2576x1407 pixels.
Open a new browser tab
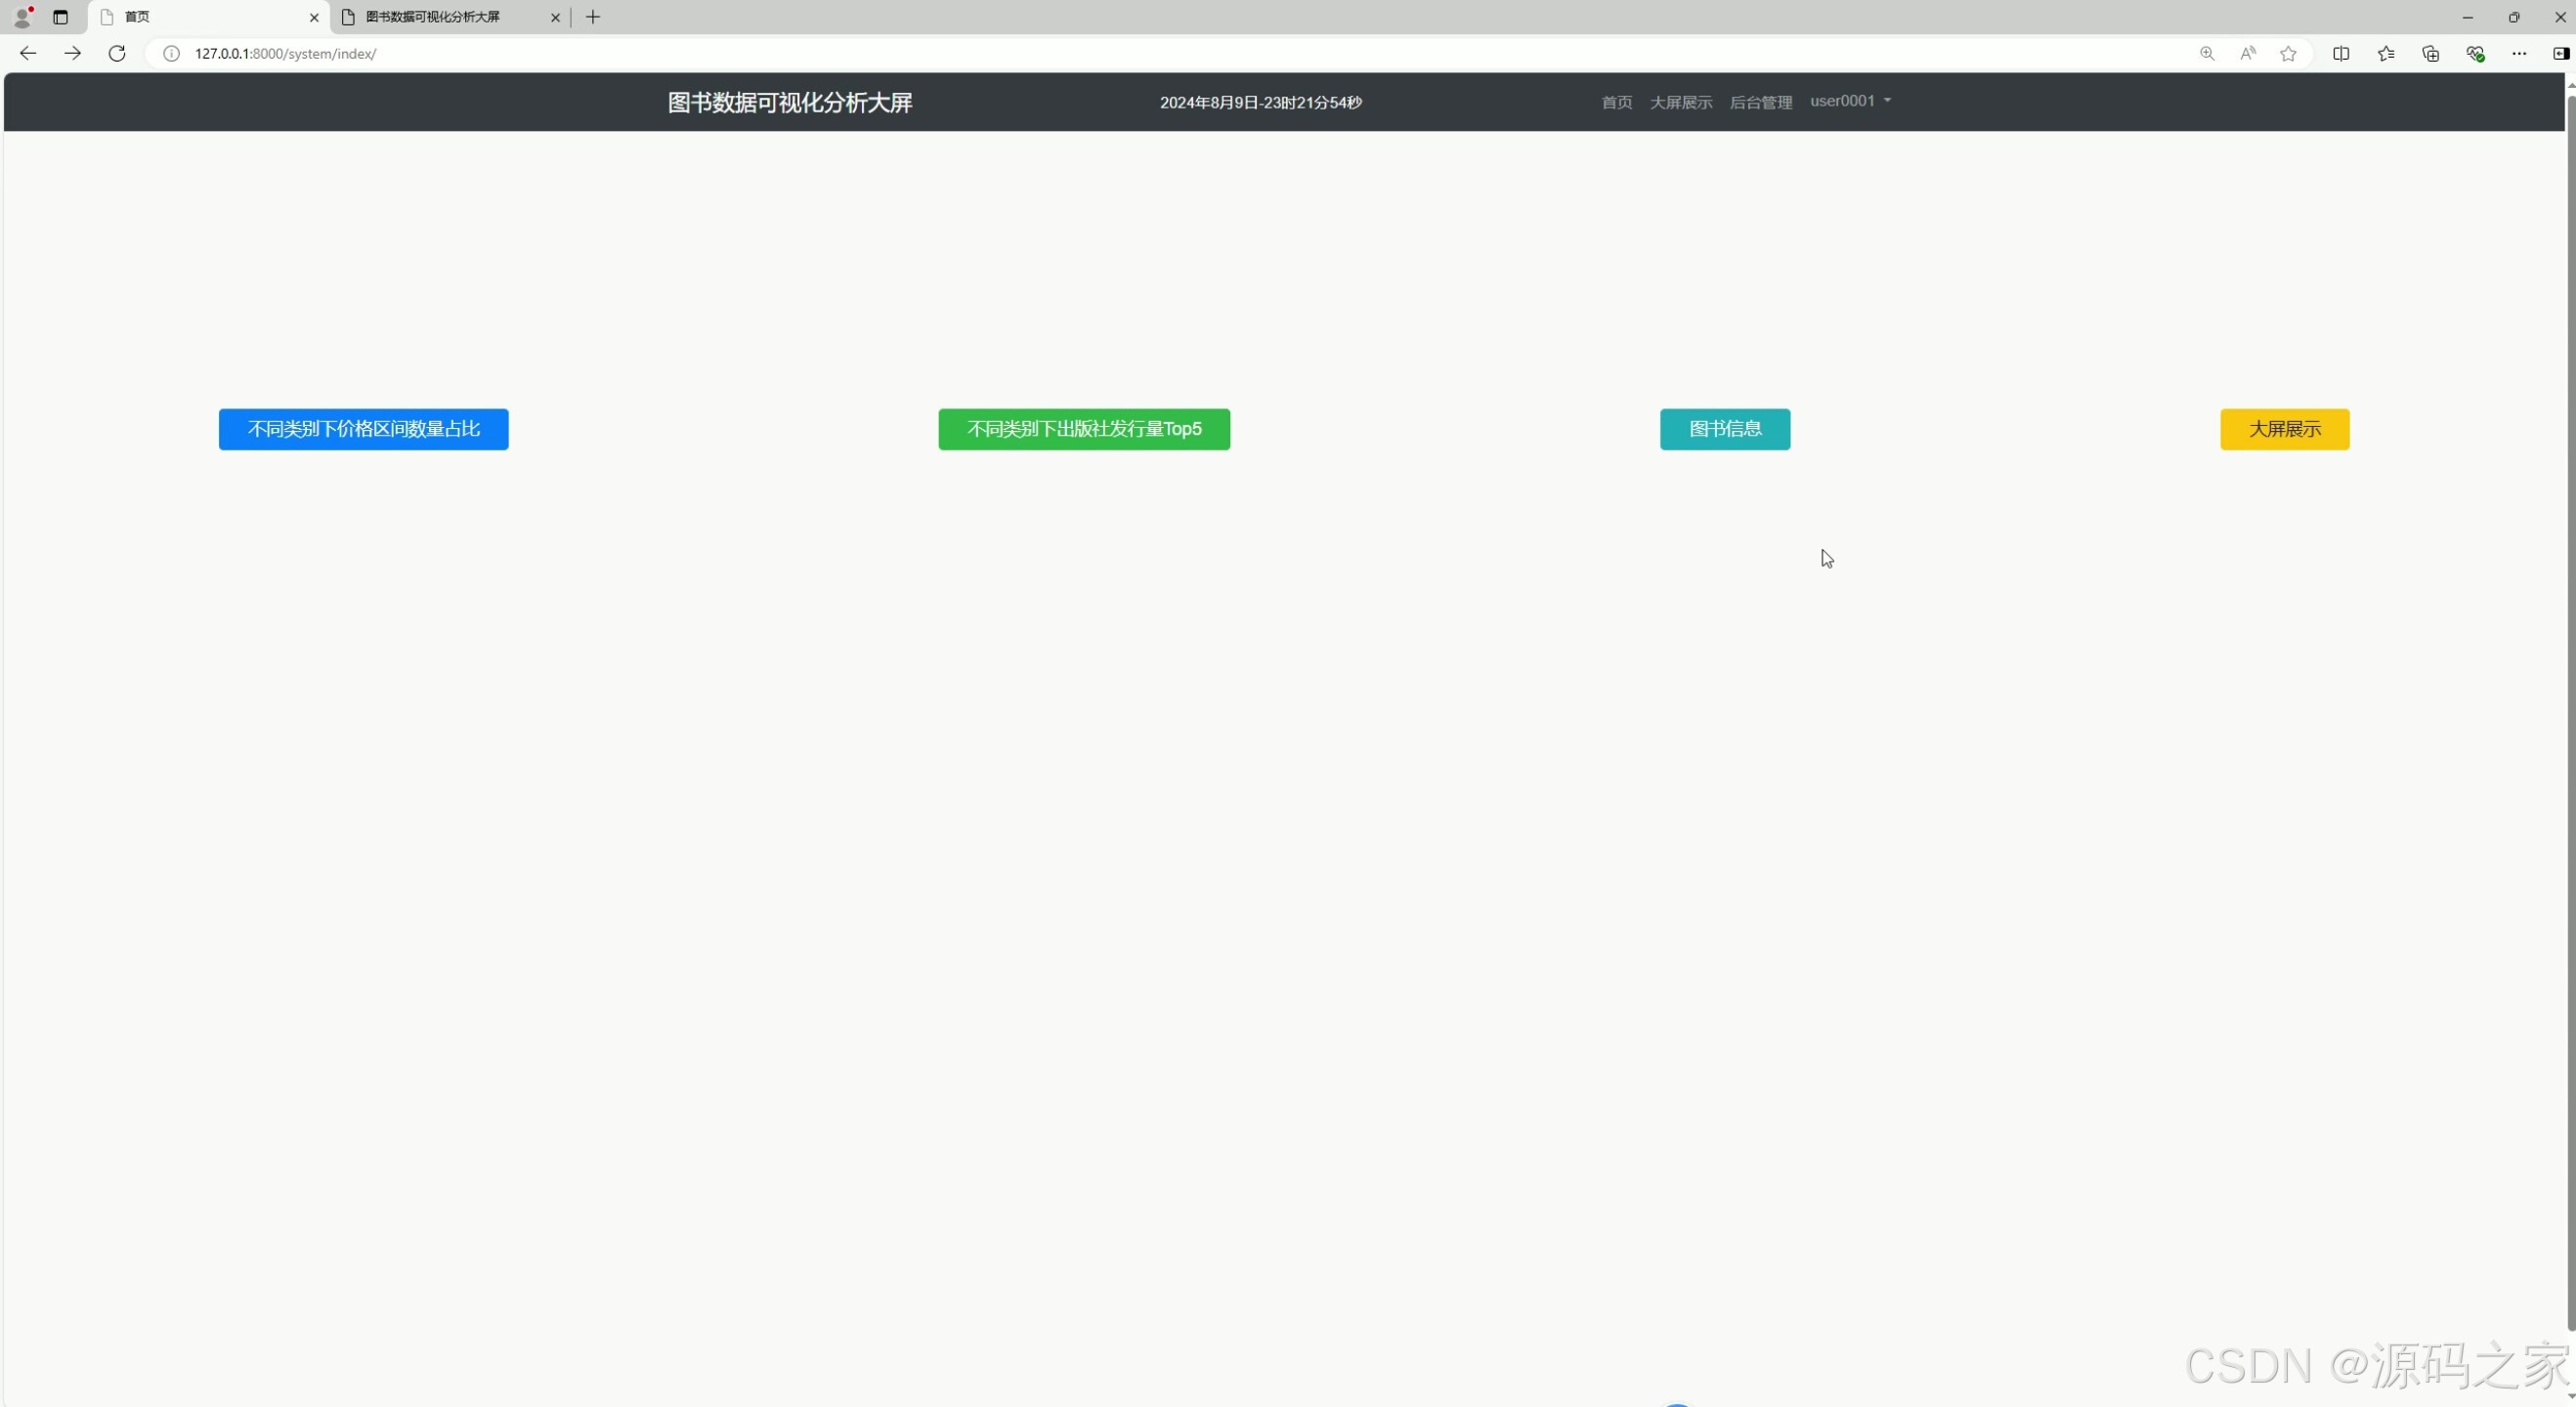coord(593,17)
